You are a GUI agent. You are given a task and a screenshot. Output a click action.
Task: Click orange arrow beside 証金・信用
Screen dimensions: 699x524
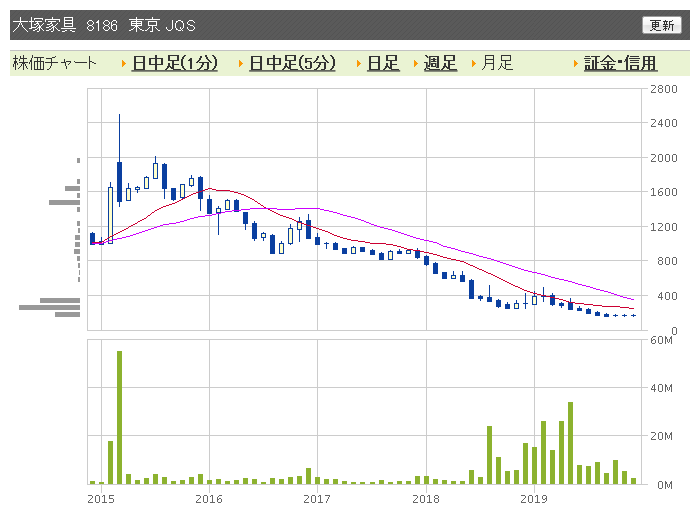576,63
